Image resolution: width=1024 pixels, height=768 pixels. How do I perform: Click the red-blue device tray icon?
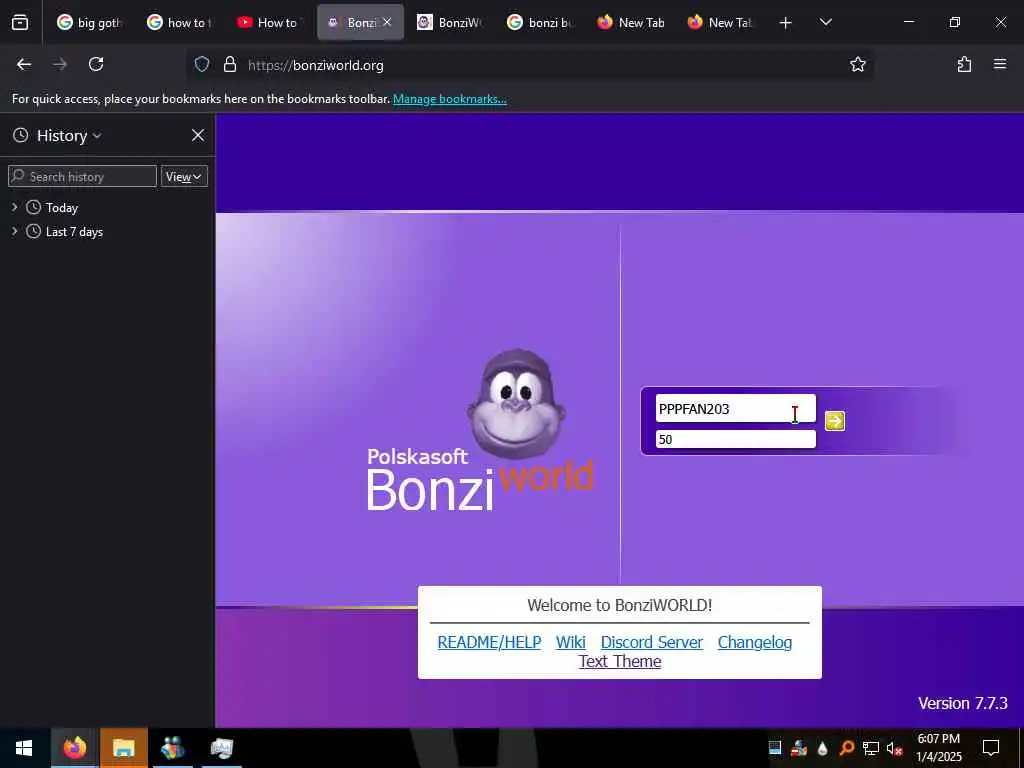click(799, 748)
